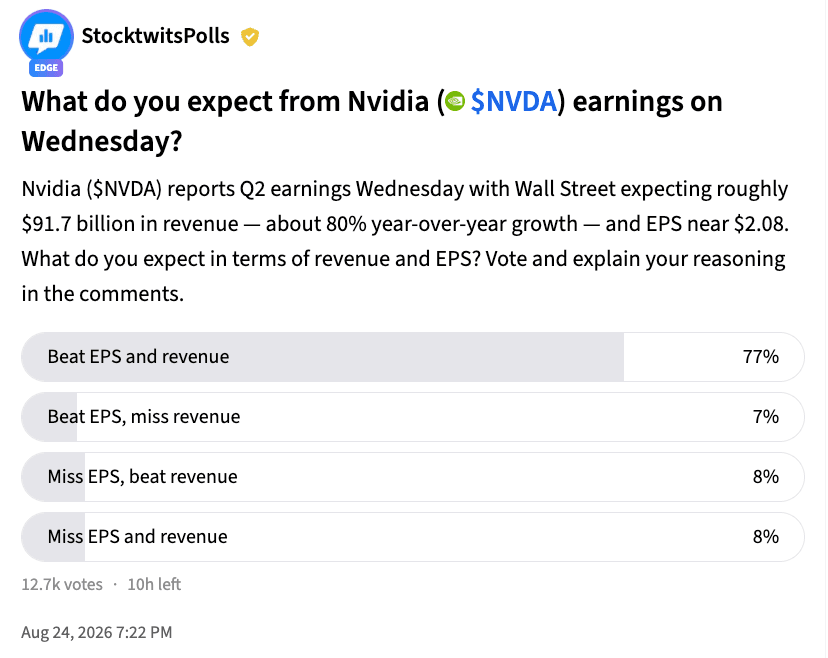
Task: Click the green Nvidia logo icon
Action: click(x=455, y=101)
